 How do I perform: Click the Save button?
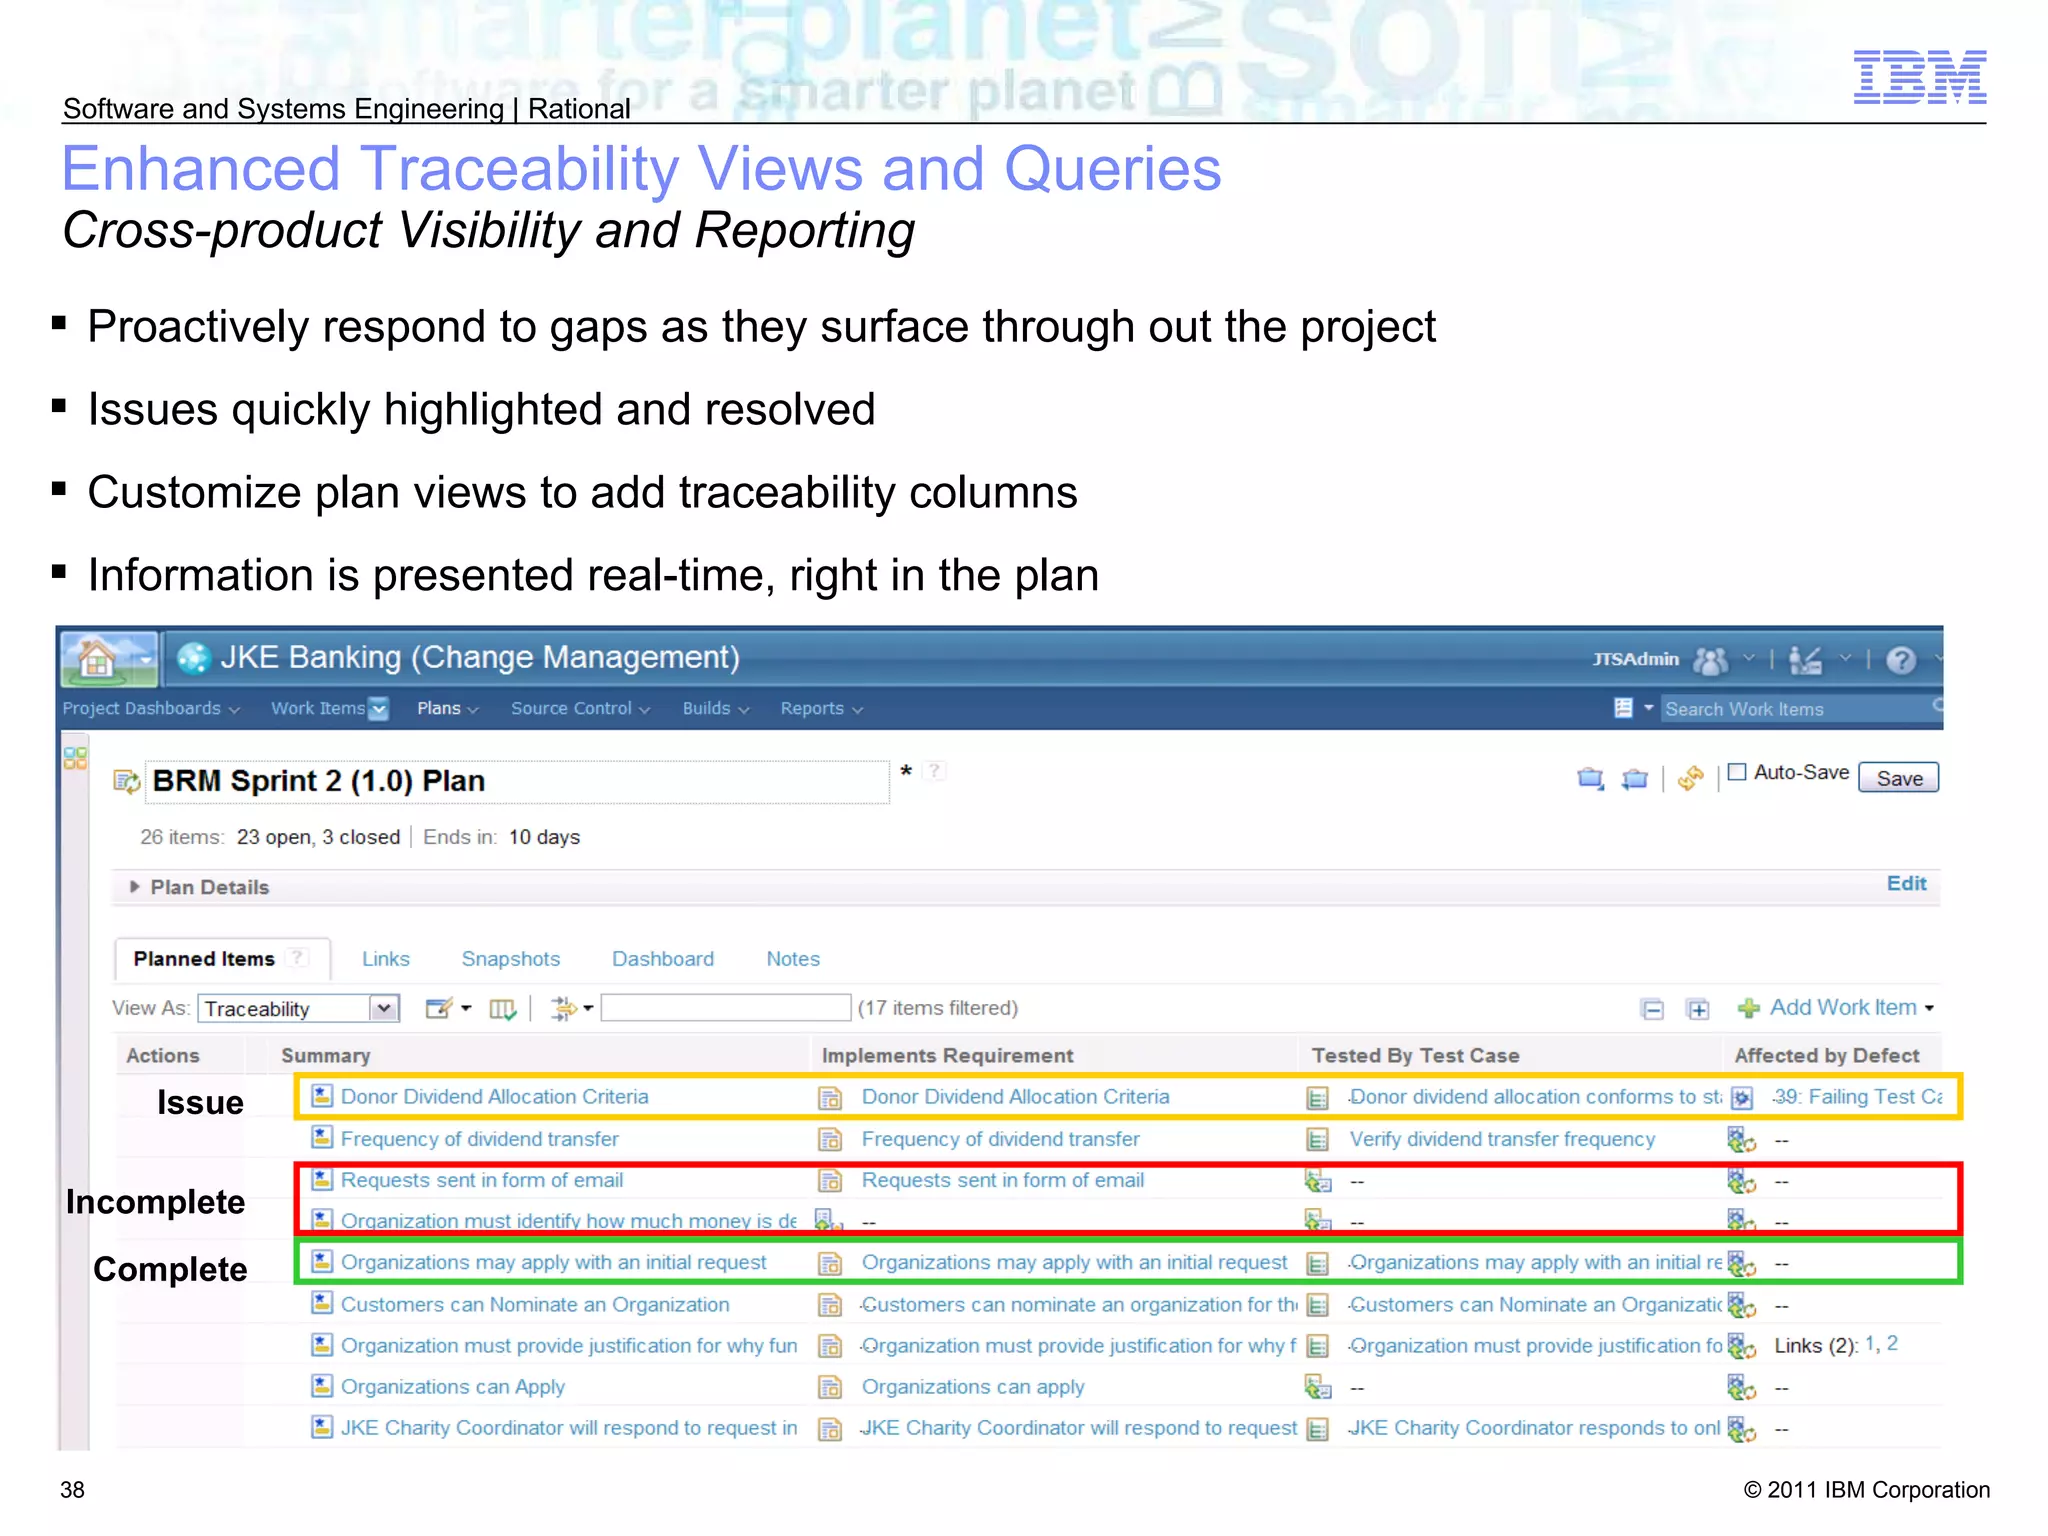coord(1899,778)
